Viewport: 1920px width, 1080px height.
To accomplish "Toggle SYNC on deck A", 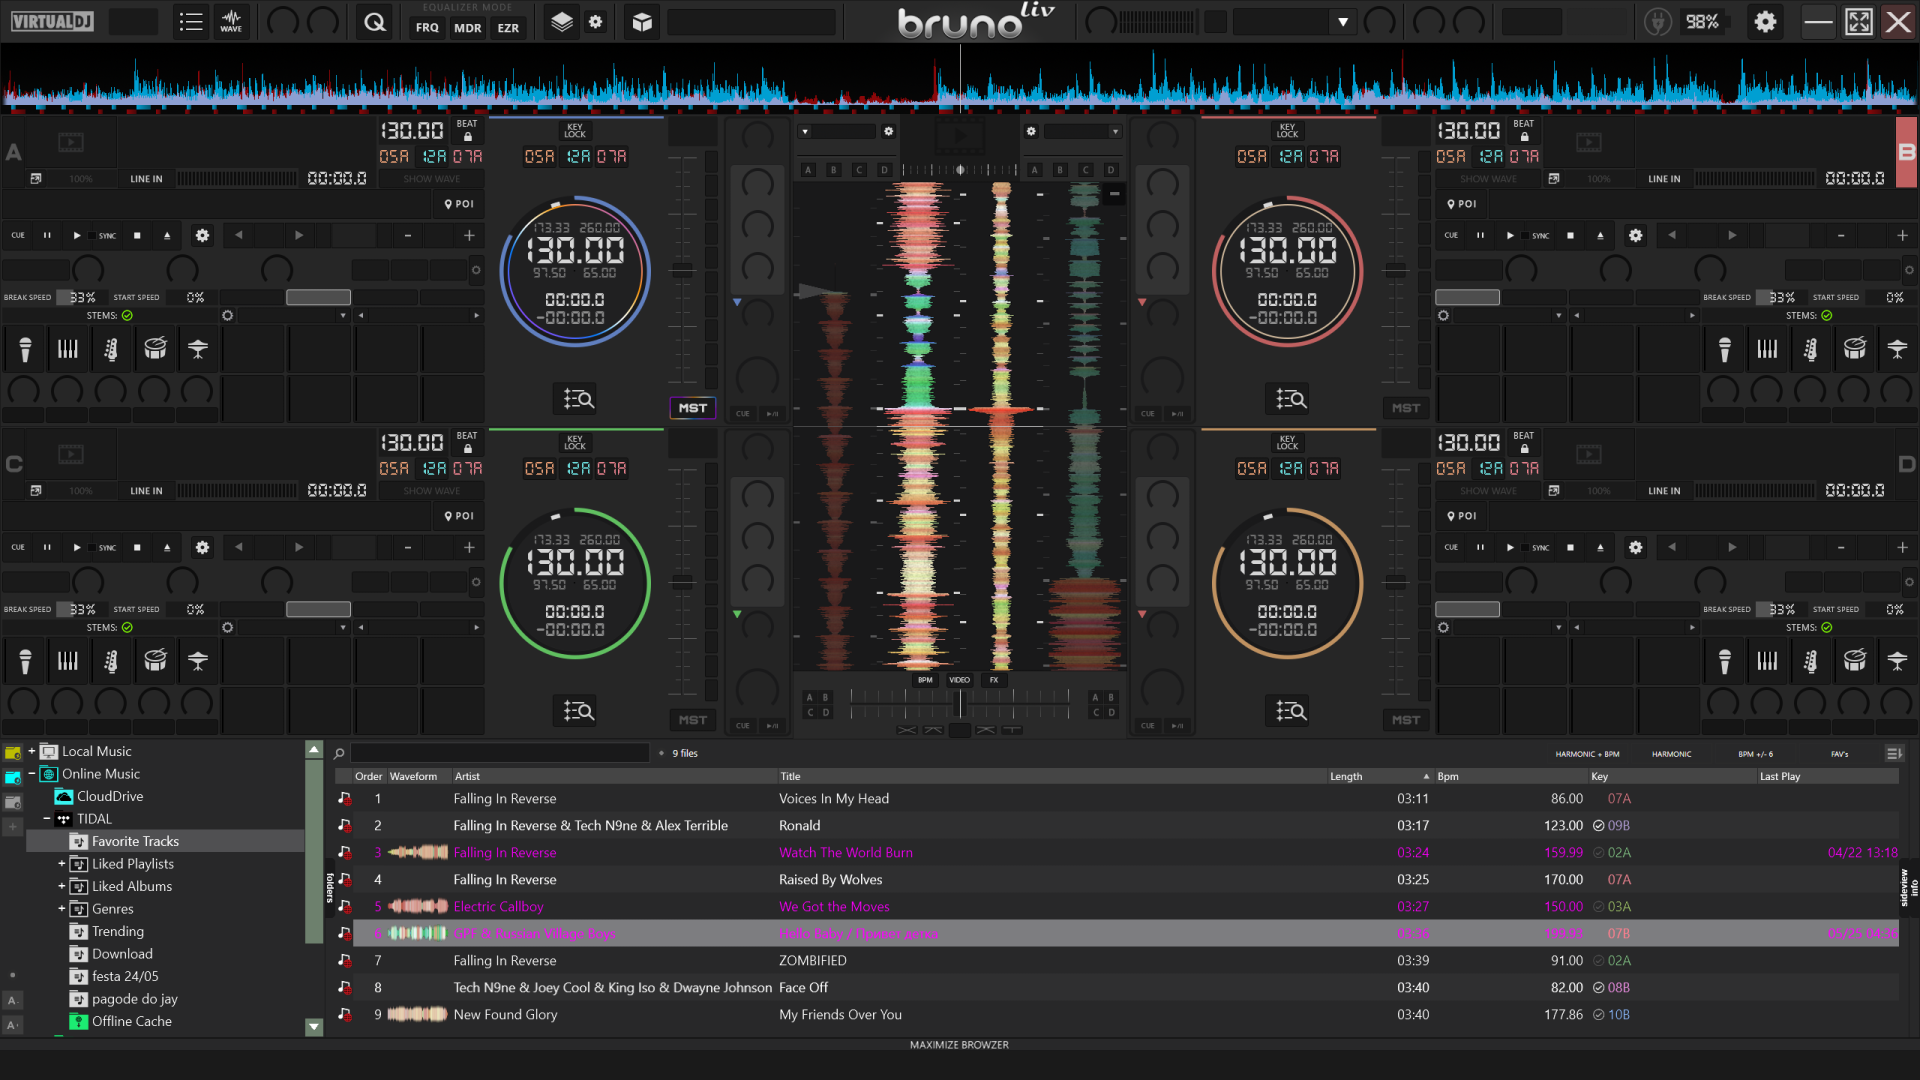I will pyautogui.click(x=107, y=236).
